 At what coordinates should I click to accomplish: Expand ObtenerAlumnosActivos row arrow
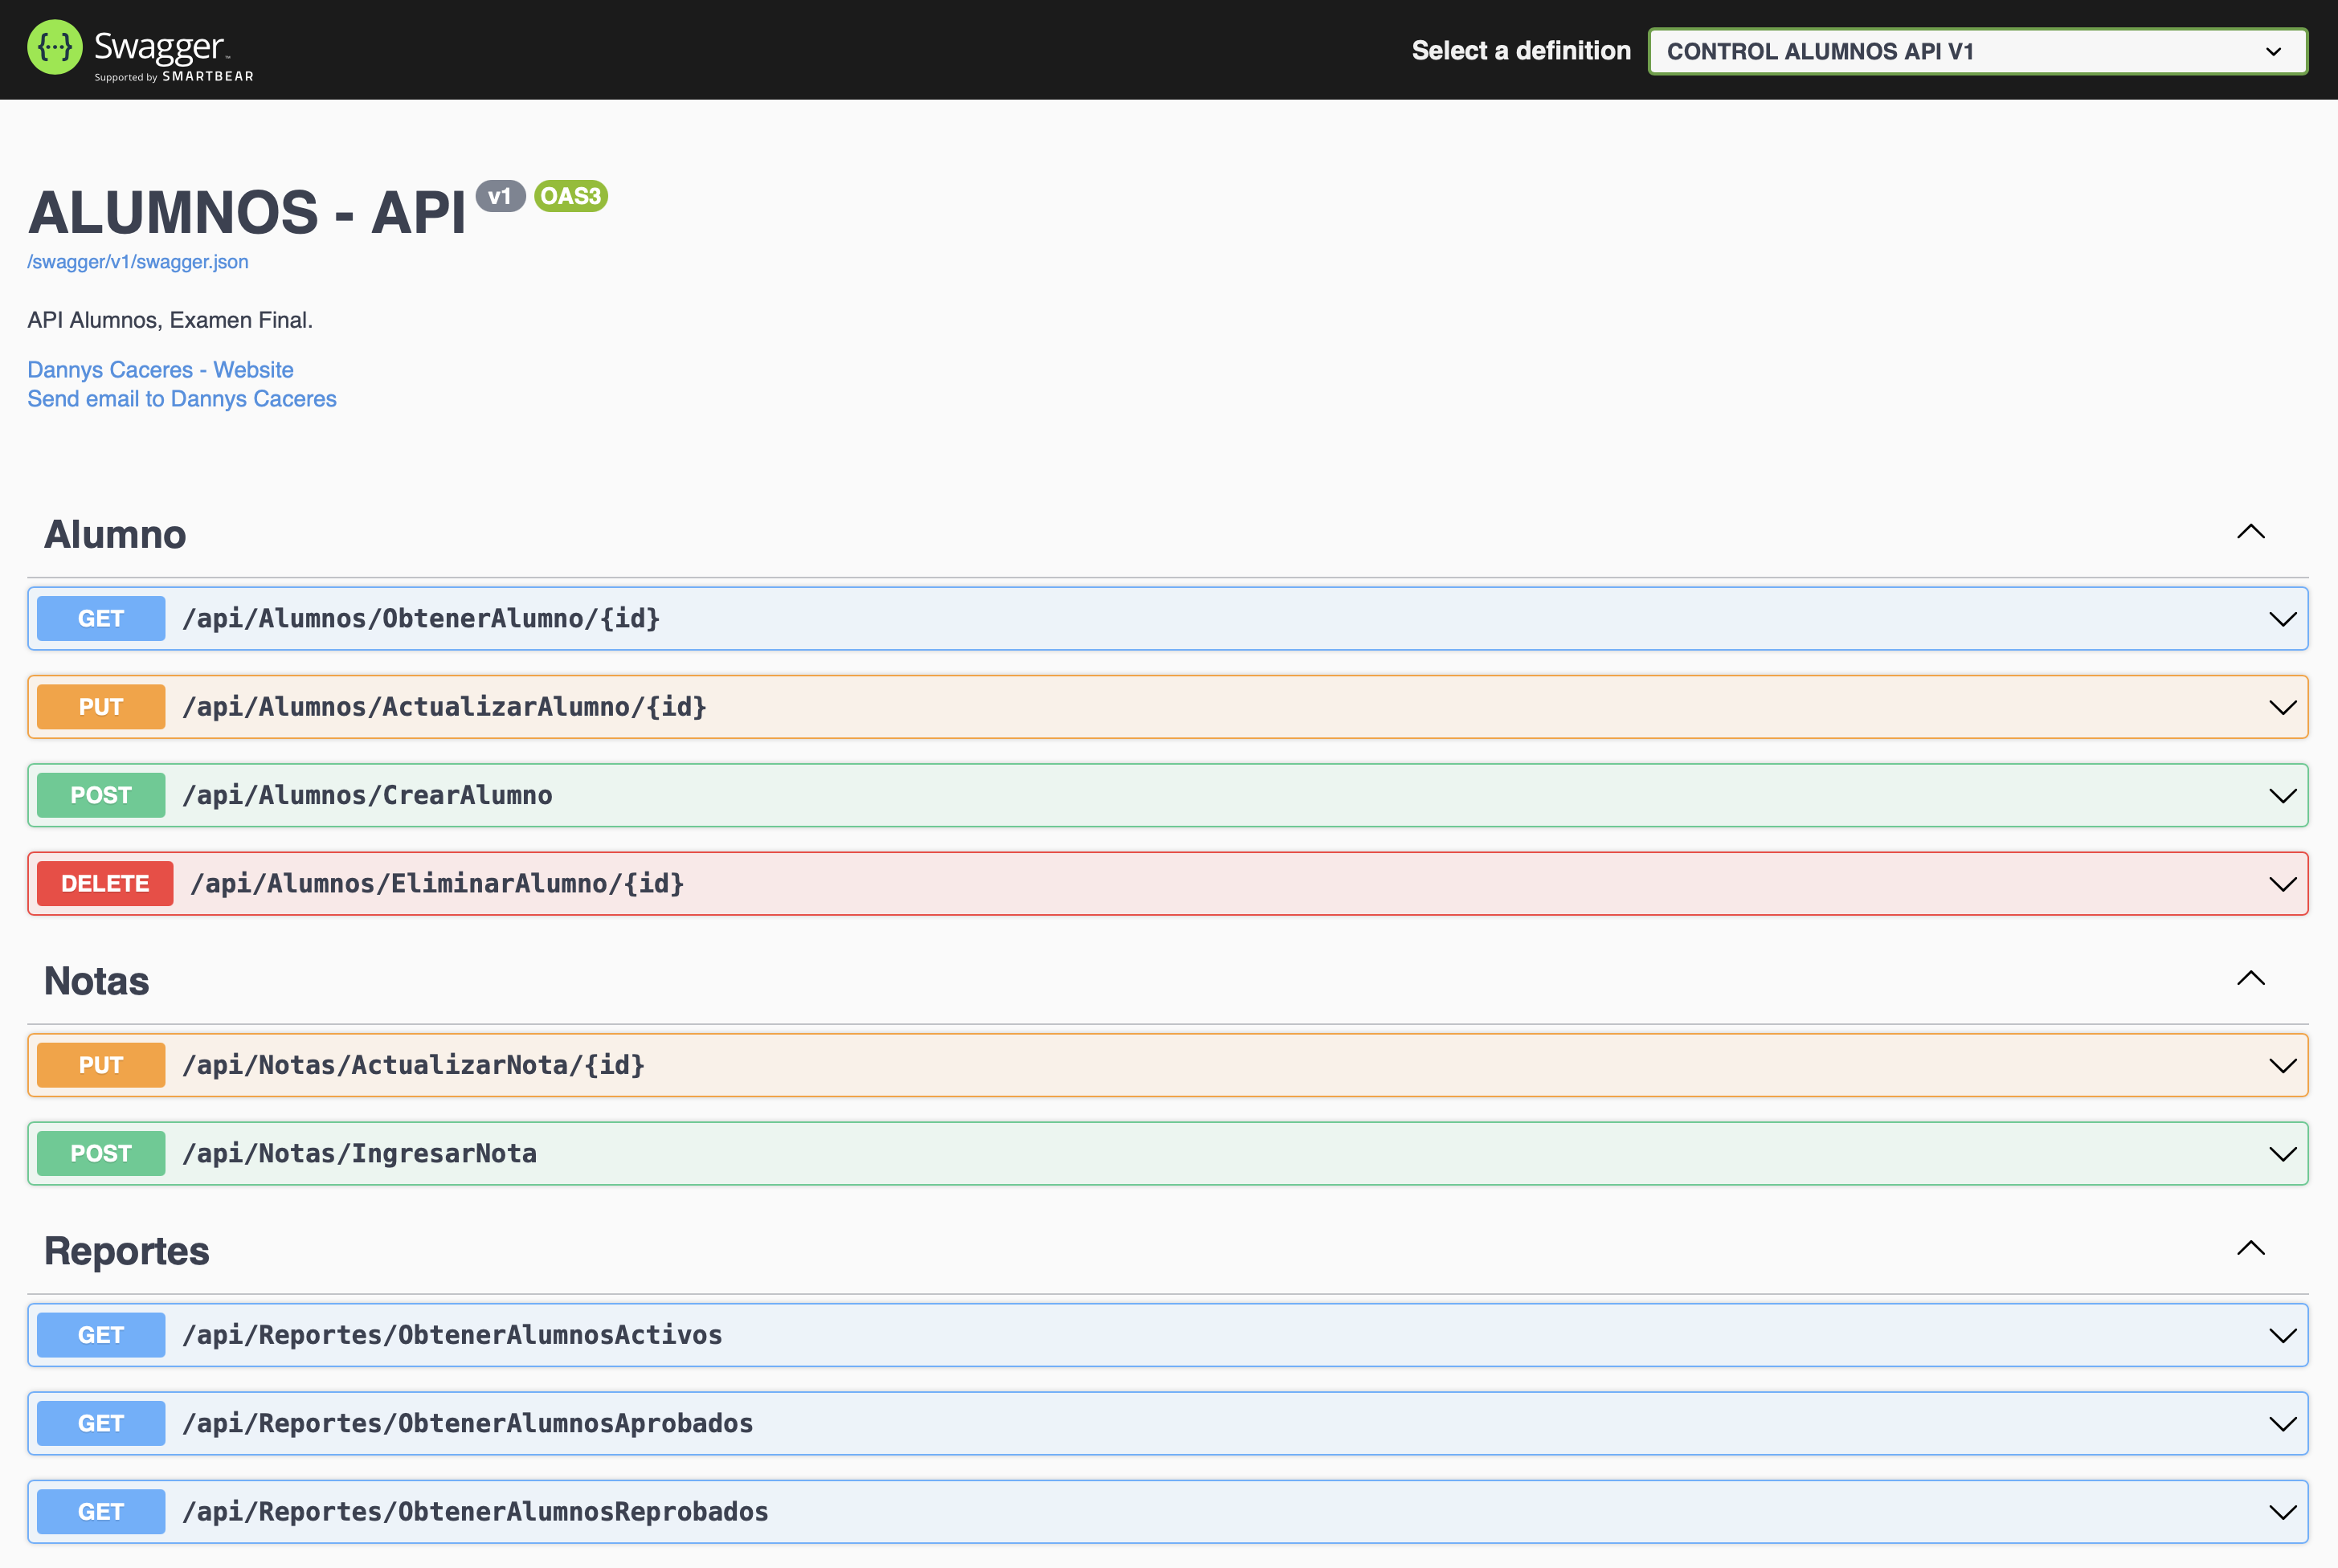2282,1337
